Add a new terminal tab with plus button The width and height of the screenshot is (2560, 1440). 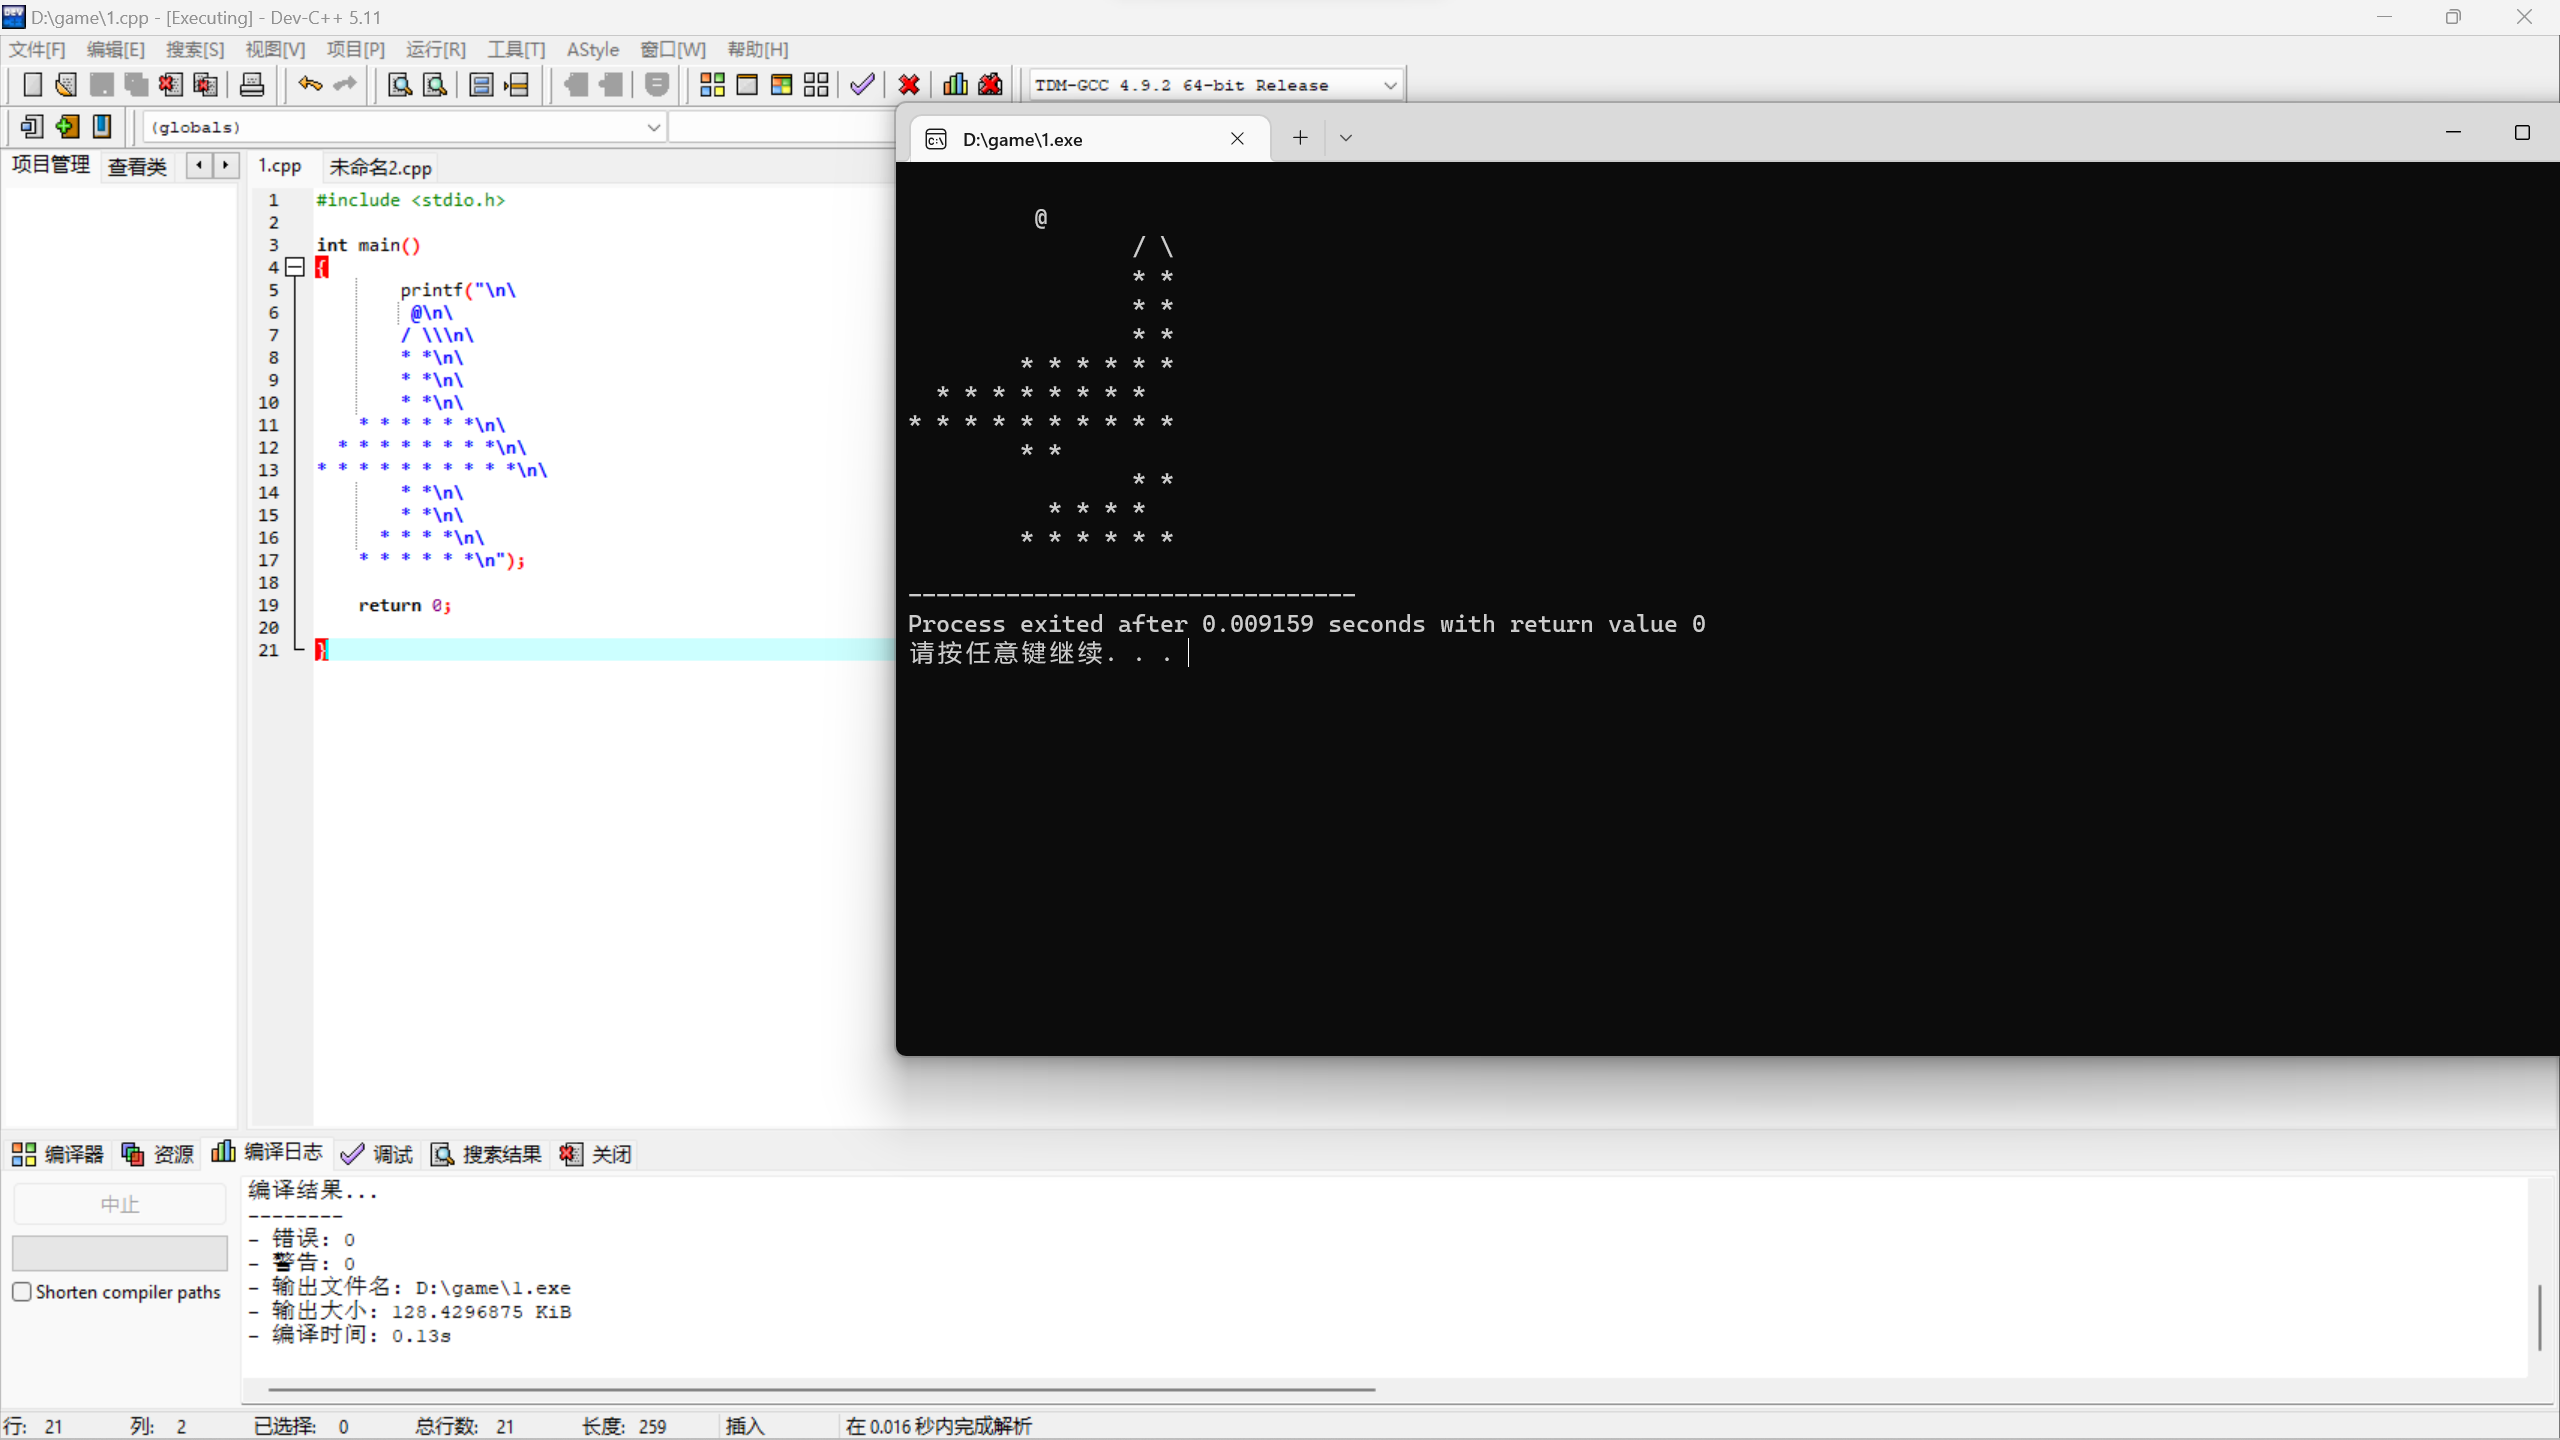tap(1300, 138)
